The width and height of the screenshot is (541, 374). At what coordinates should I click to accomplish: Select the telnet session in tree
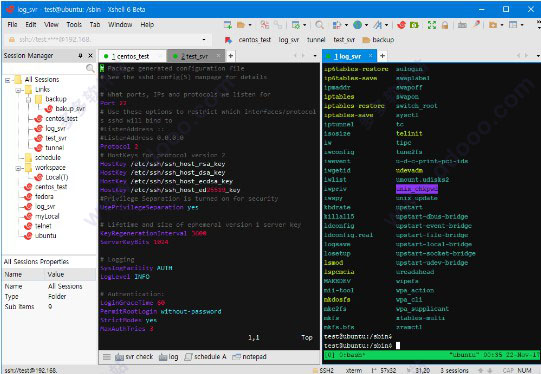[38, 226]
